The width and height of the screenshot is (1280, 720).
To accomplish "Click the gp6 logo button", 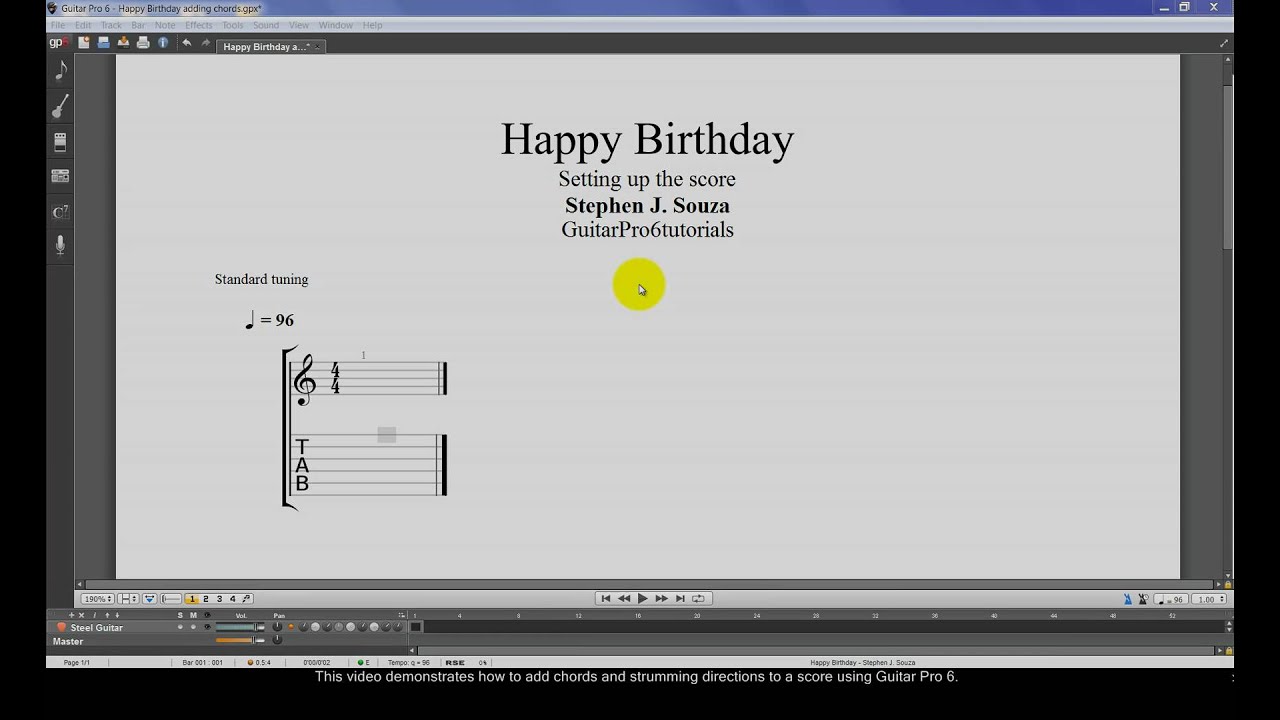I will 59,42.
